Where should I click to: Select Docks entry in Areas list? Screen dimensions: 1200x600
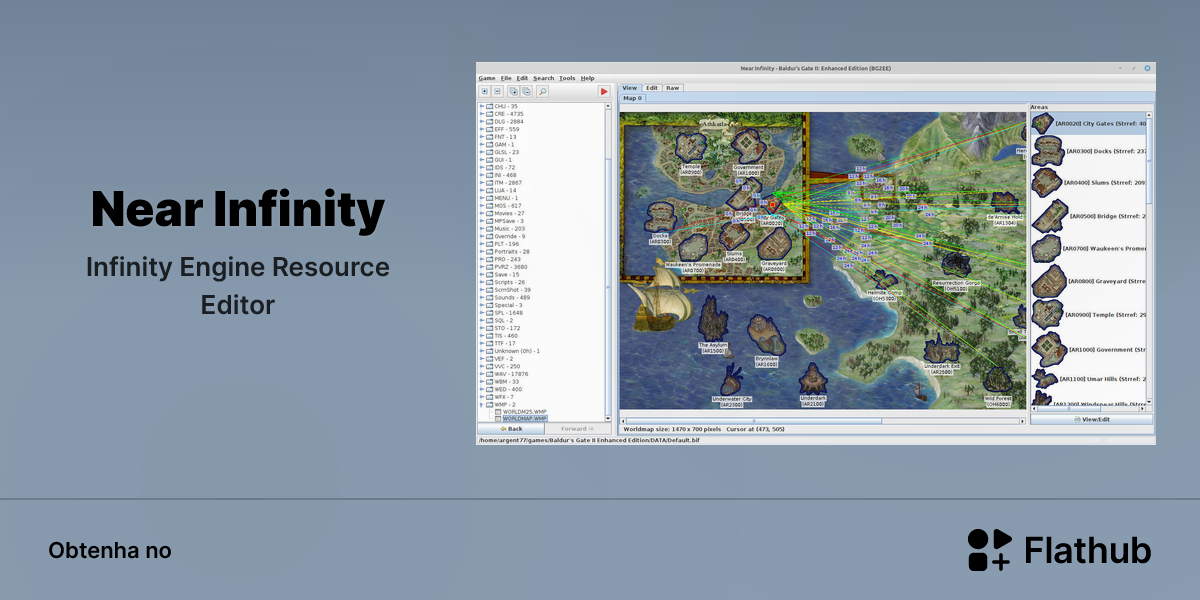[1089, 151]
